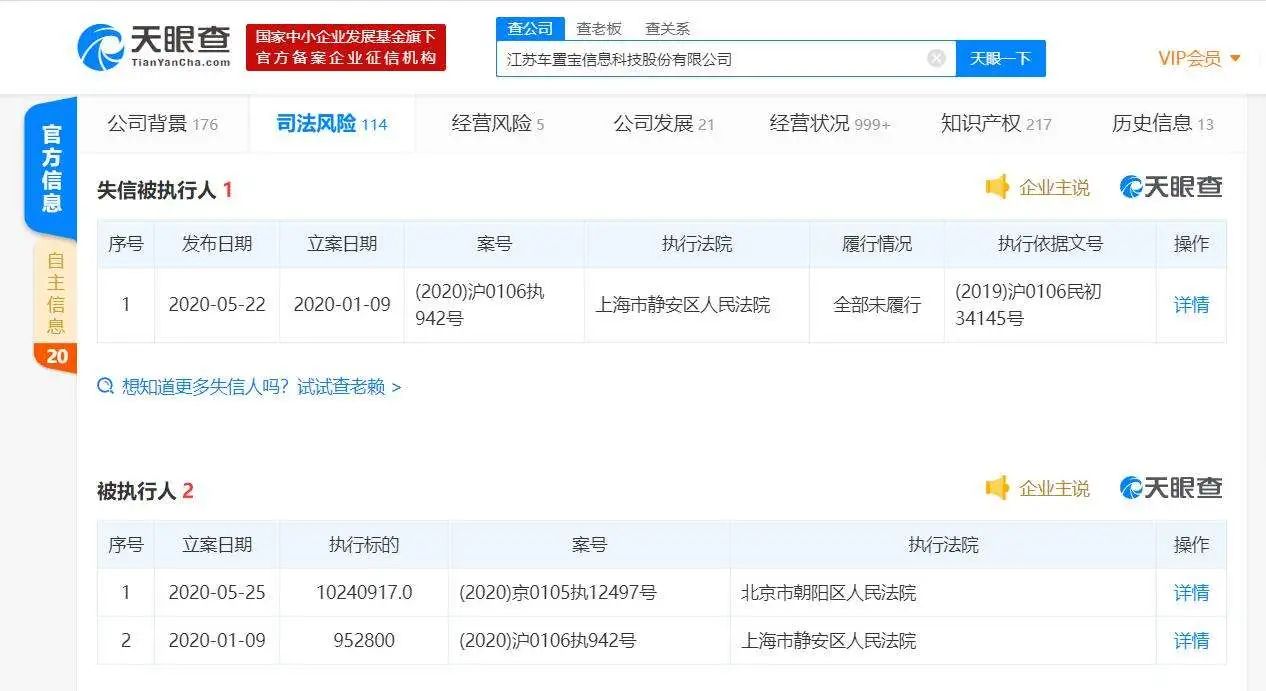Clear the search field with the X icon
The image size is (1266, 691).
936,58
